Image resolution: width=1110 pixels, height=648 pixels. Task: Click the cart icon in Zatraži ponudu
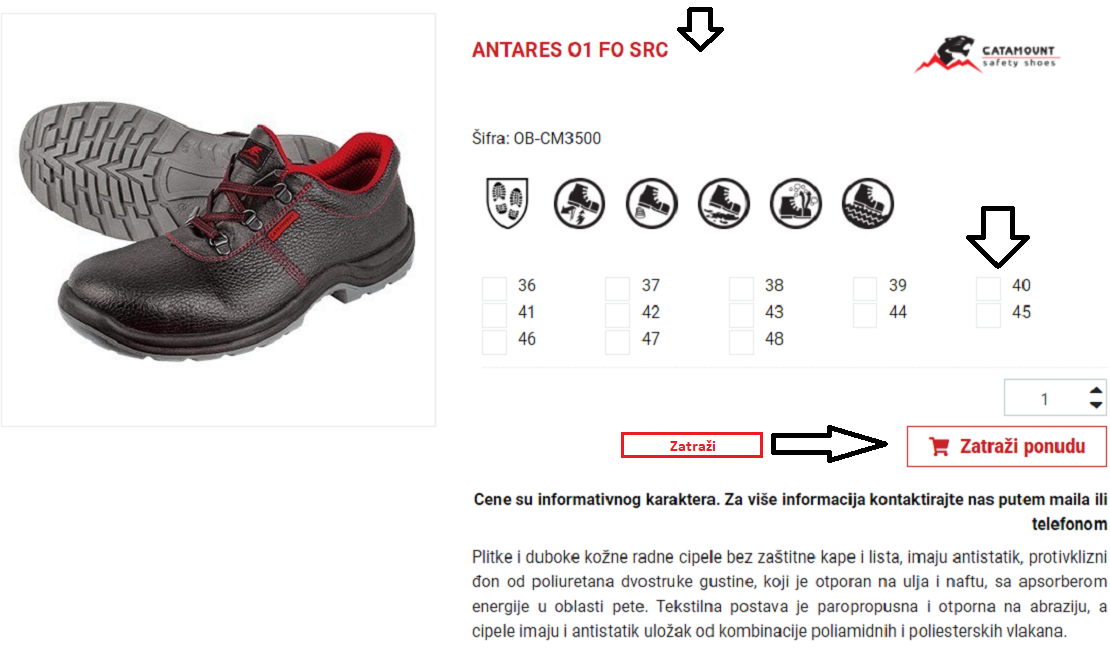pos(939,447)
